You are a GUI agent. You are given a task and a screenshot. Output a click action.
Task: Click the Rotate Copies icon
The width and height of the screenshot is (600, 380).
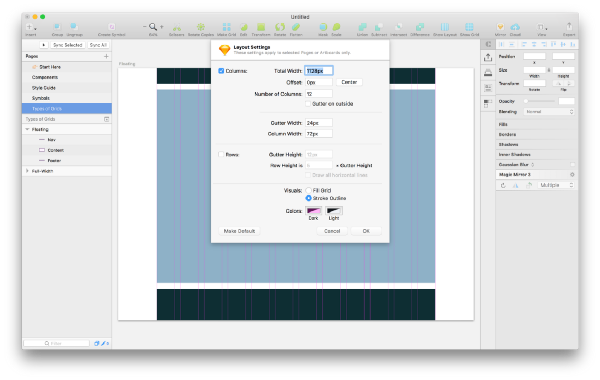[201, 27]
